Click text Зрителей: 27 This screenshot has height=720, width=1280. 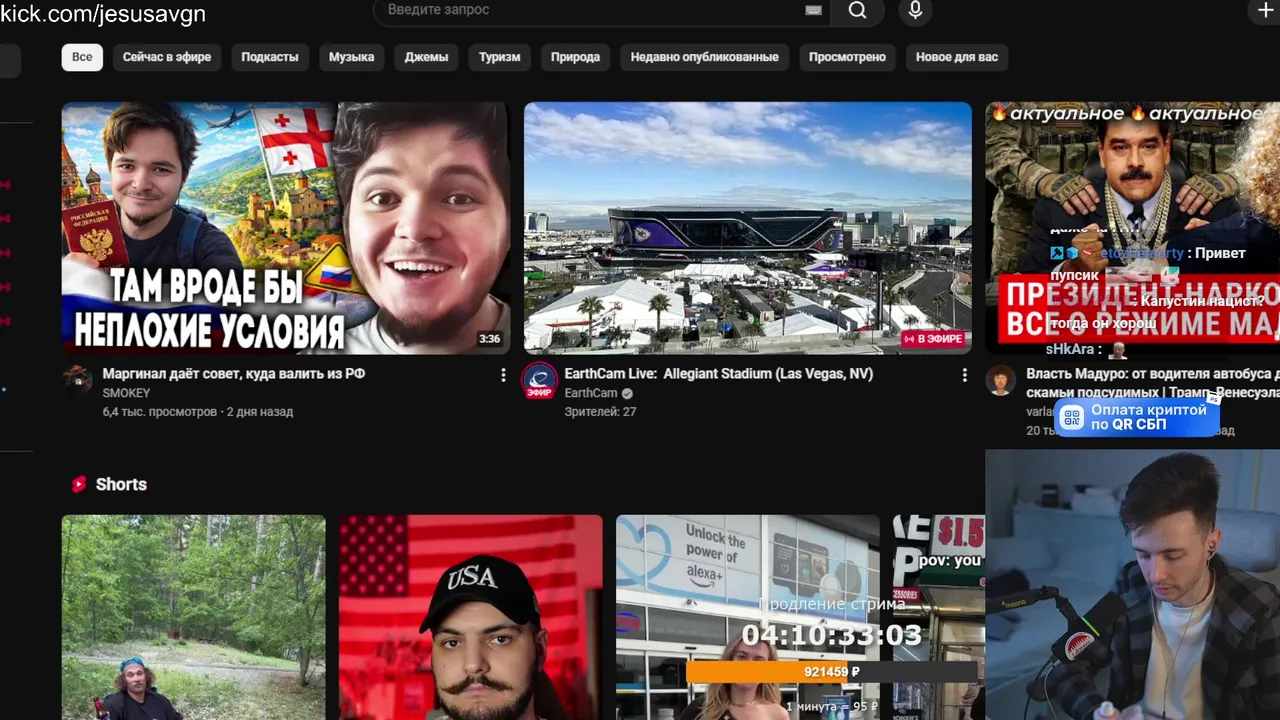click(x=600, y=411)
